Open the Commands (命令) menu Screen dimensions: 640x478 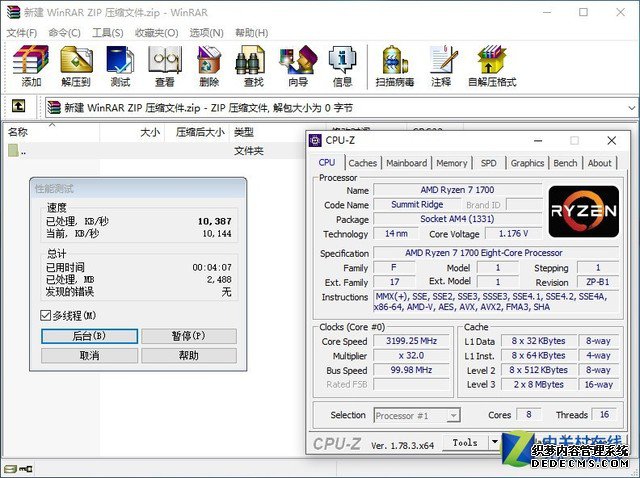(x=64, y=33)
